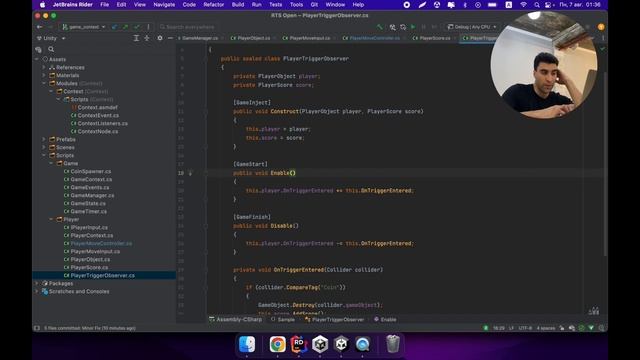Open Finder from the Dock
The width and height of the screenshot is (640, 360).
pyautogui.click(x=247, y=344)
